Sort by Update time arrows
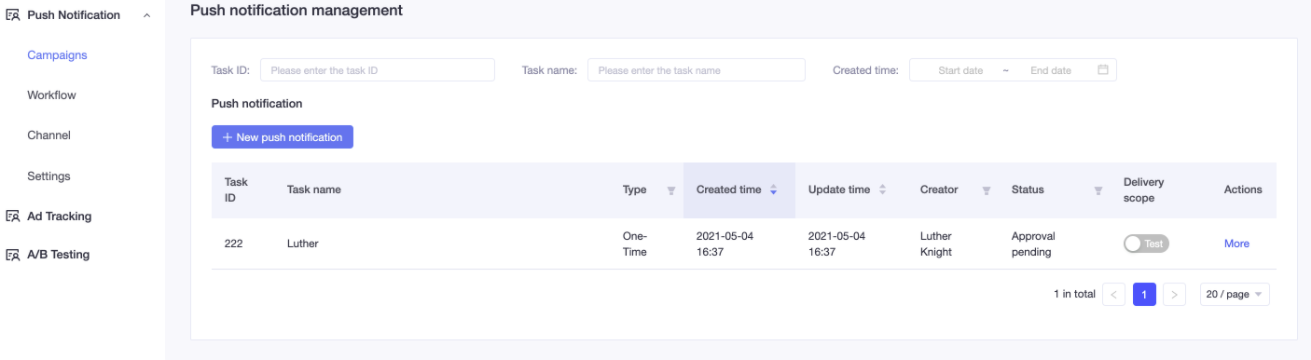 point(882,190)
